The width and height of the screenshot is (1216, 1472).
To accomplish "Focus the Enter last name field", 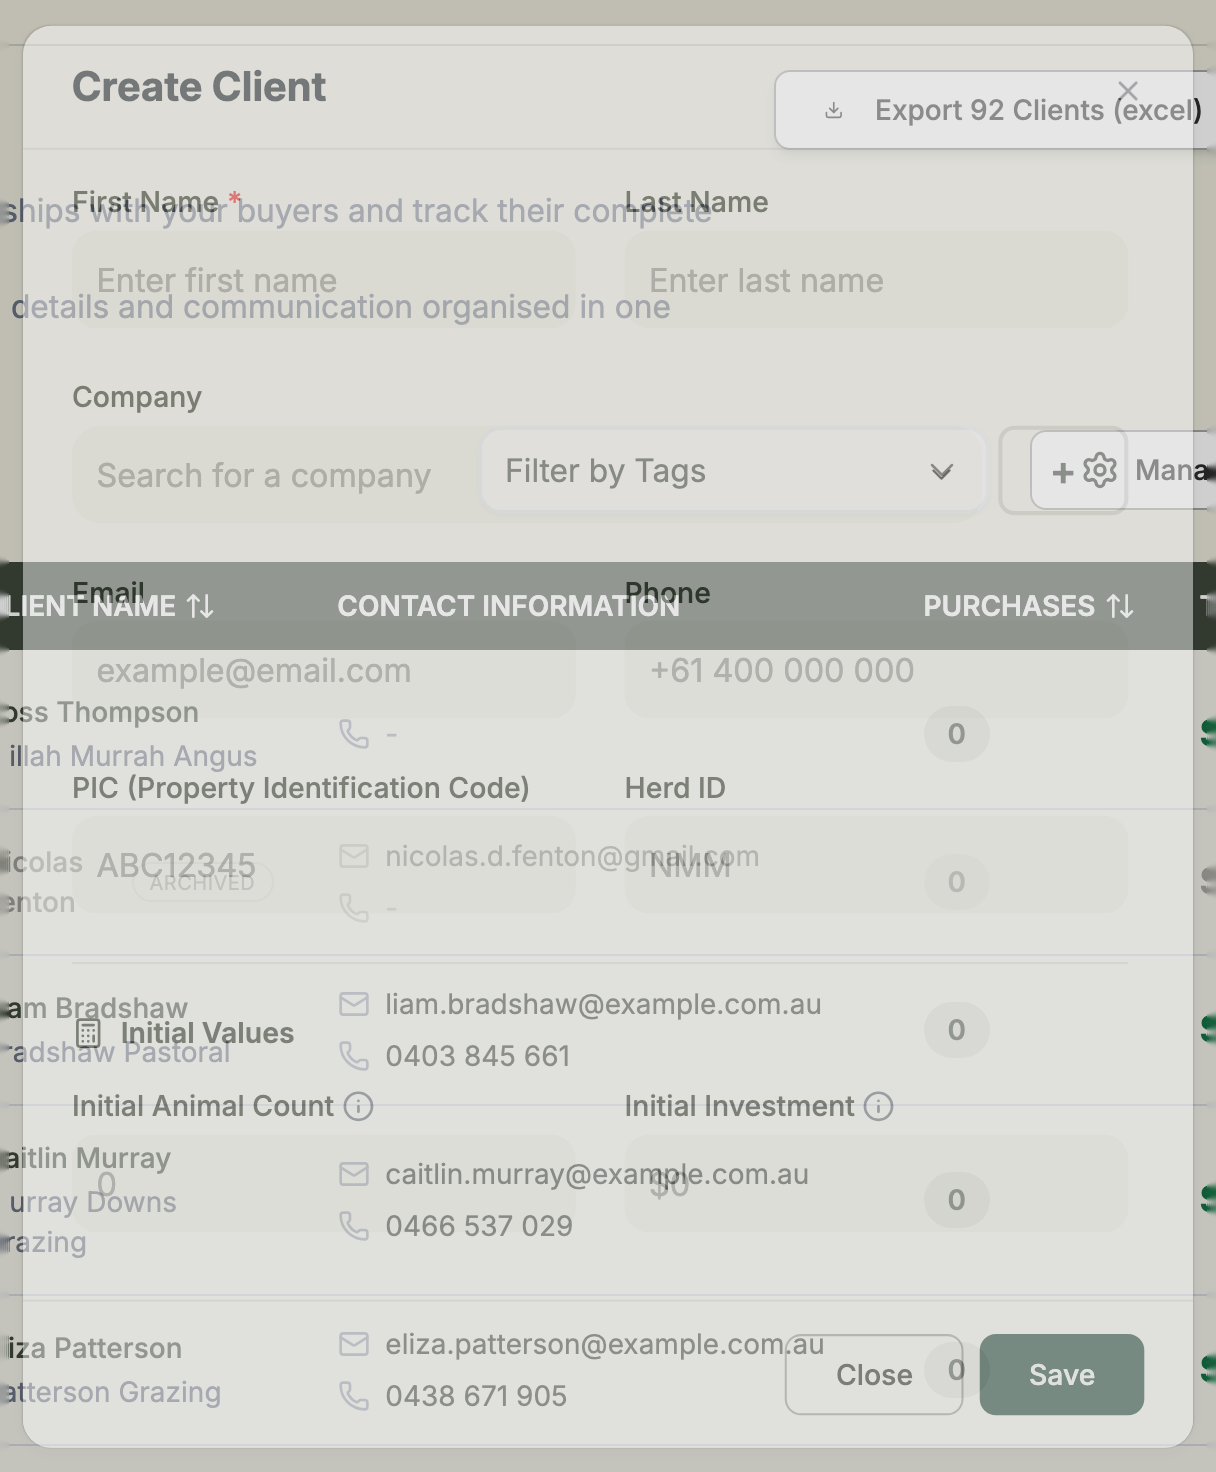I will click(876, 280).
